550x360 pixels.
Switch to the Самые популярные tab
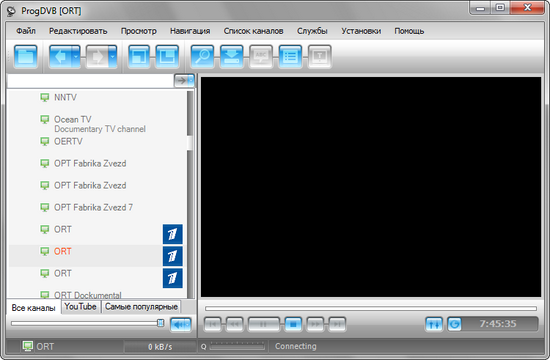tap(141, 307)
